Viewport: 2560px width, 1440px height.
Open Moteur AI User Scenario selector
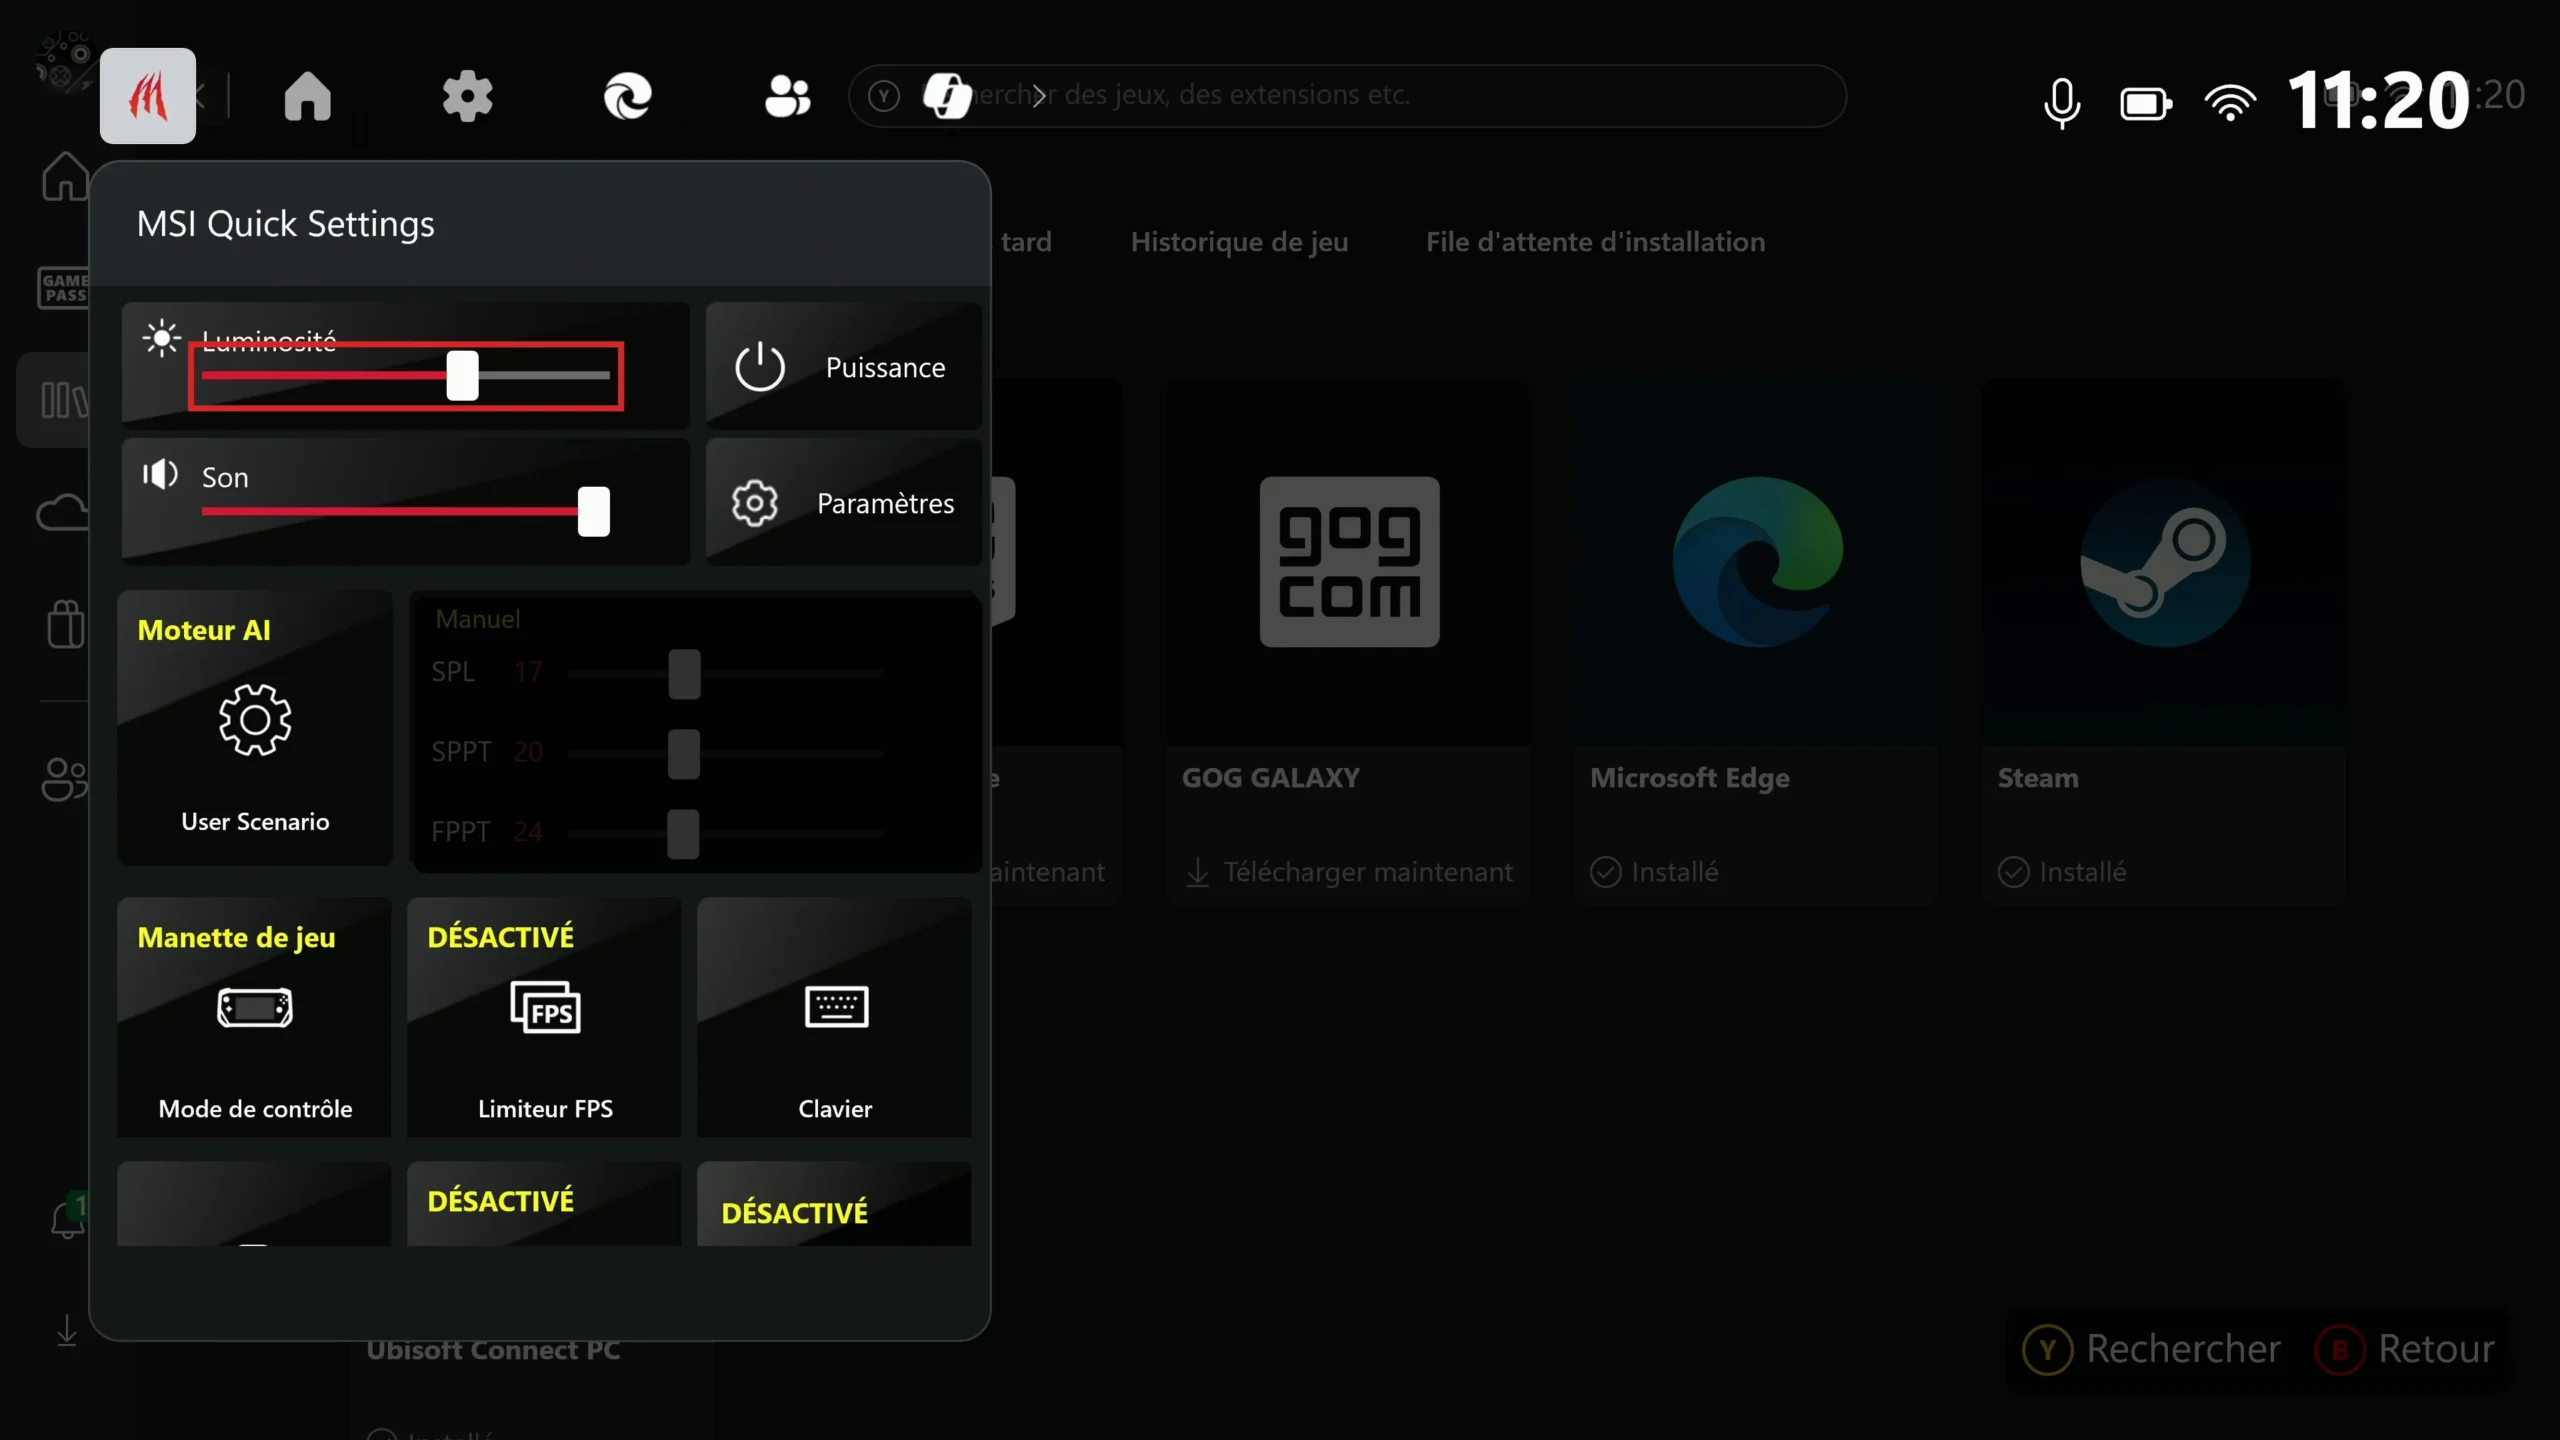254,727
